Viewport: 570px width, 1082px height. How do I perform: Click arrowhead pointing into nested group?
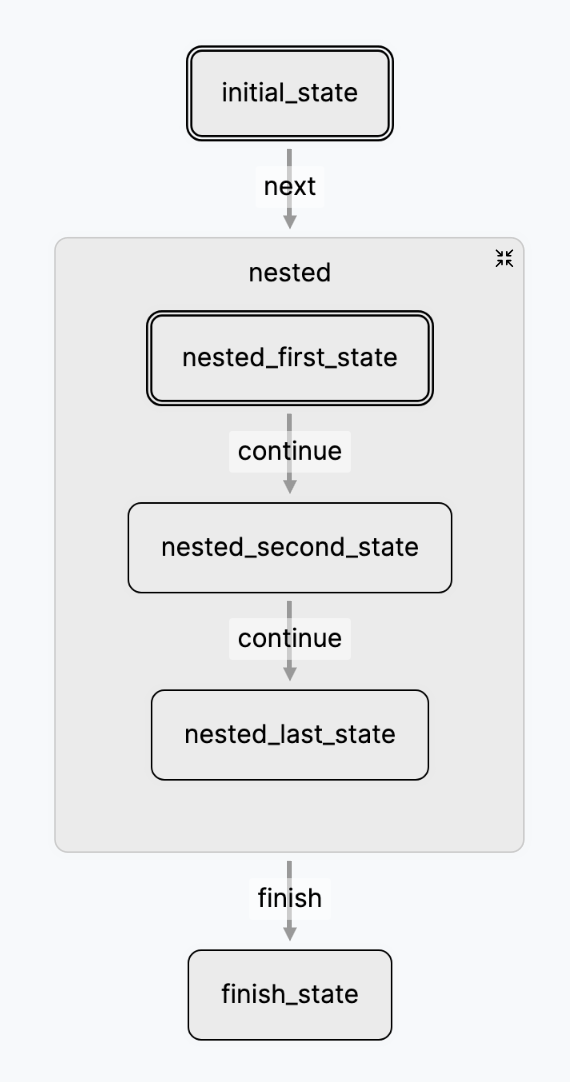point(290,222)
